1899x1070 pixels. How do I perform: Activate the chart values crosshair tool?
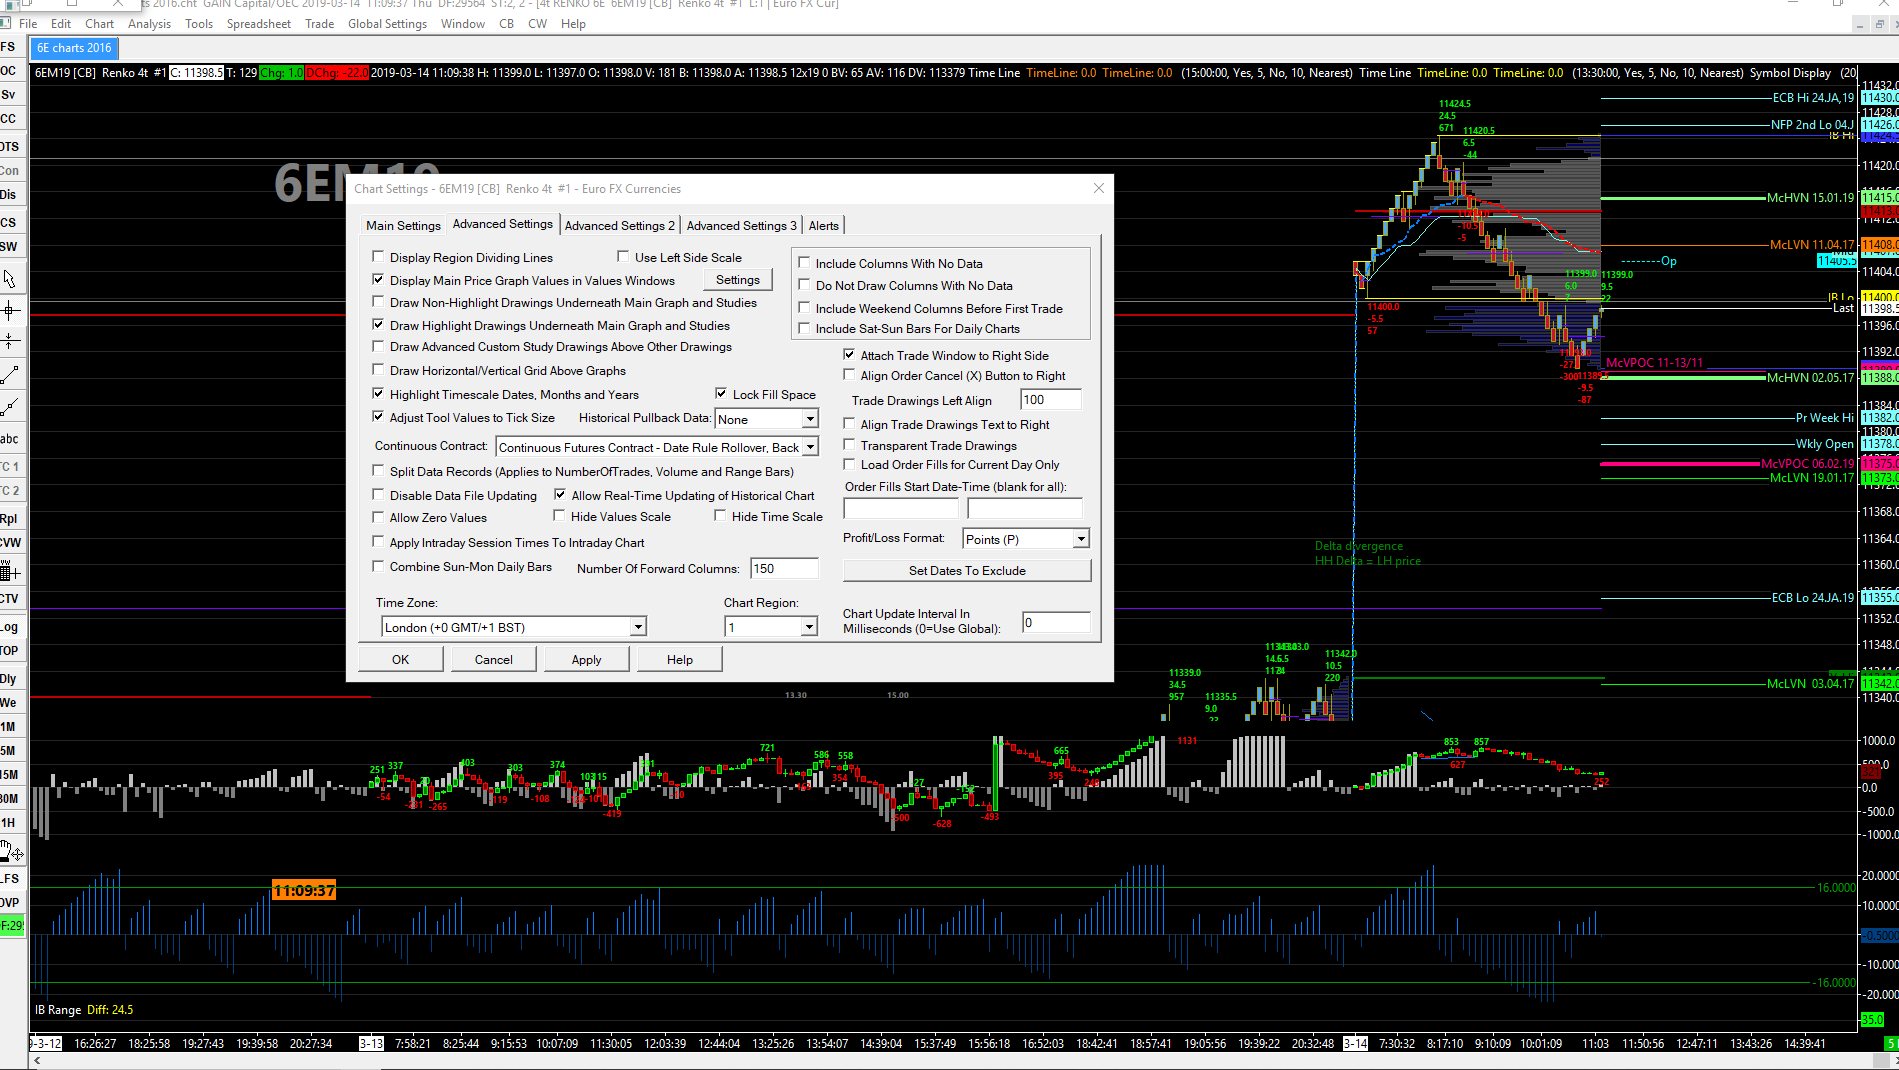(10, 310)
